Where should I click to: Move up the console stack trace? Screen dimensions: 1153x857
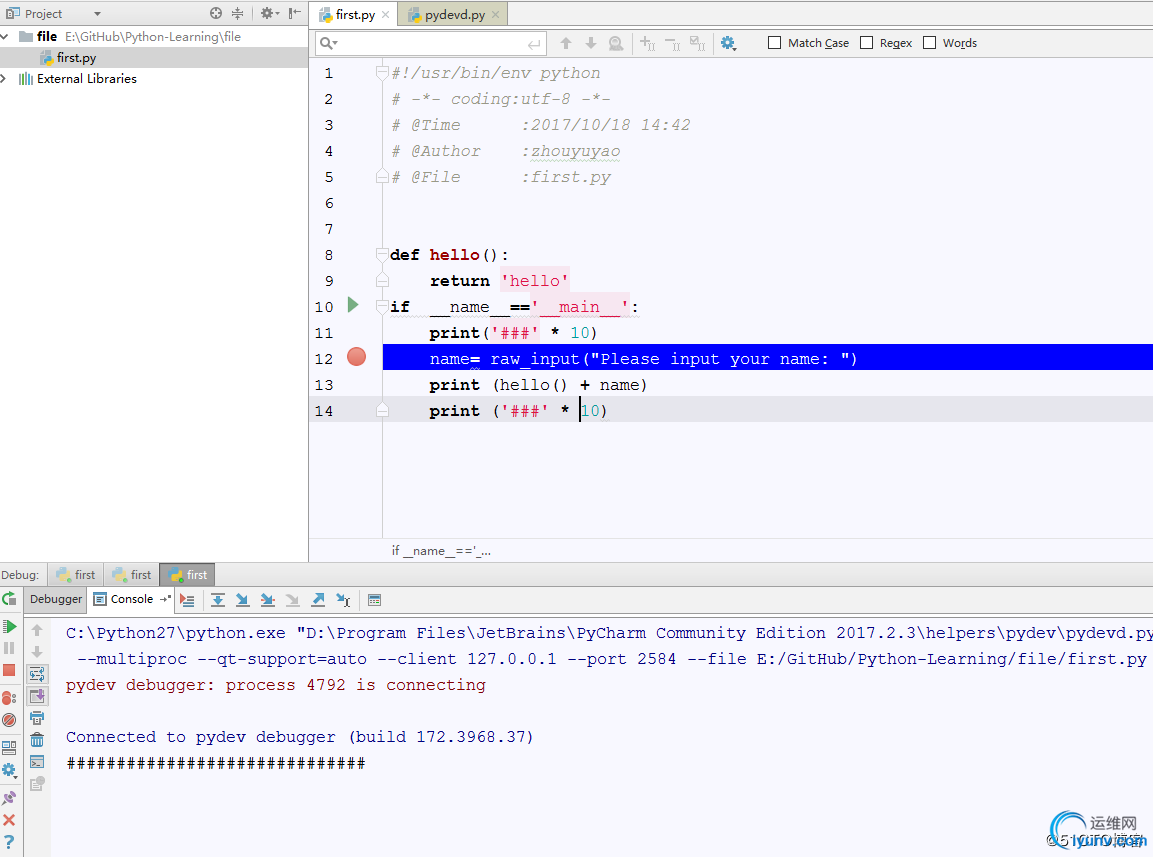37,630
